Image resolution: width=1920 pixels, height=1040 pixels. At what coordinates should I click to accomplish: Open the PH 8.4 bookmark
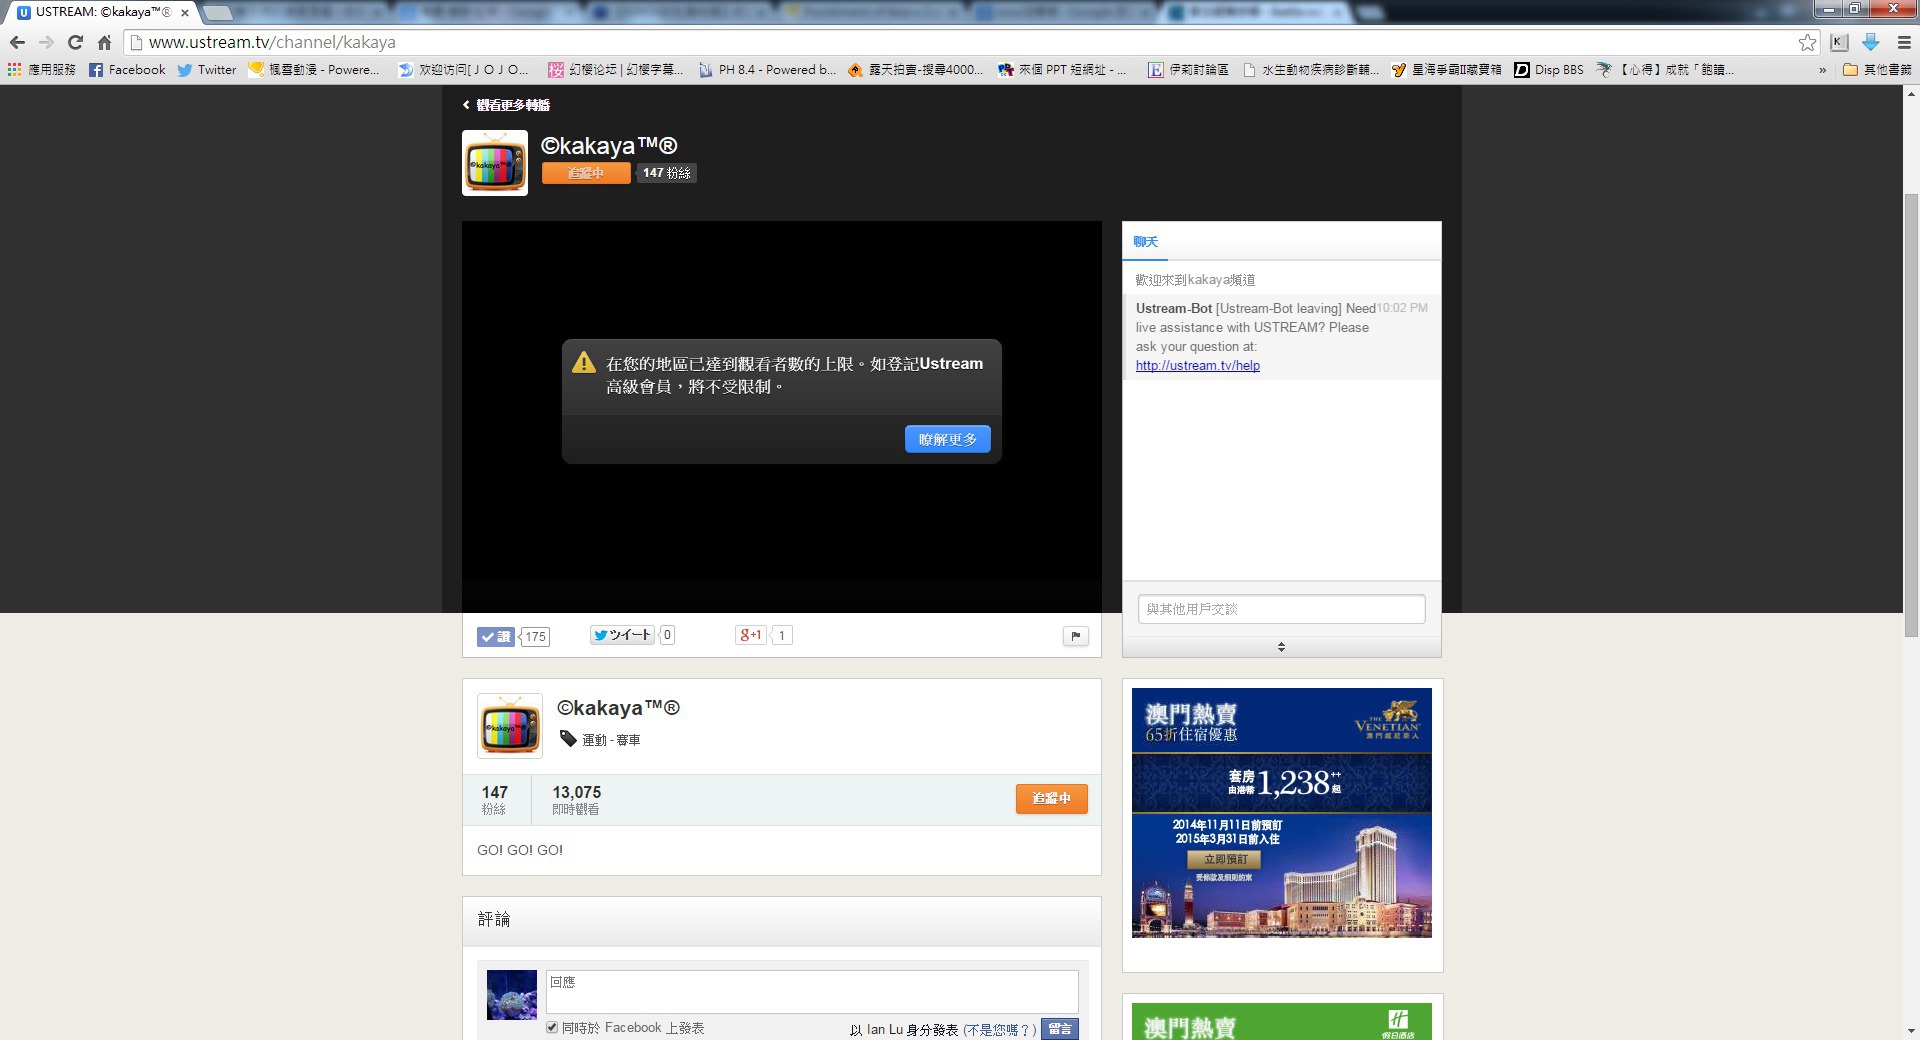pyautogui.click(x=767, y=69)
